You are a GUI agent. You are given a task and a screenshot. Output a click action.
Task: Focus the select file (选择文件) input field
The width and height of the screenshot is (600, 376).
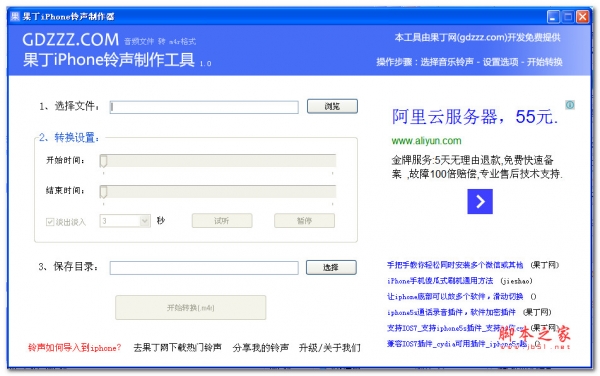(x=204, y=107)
